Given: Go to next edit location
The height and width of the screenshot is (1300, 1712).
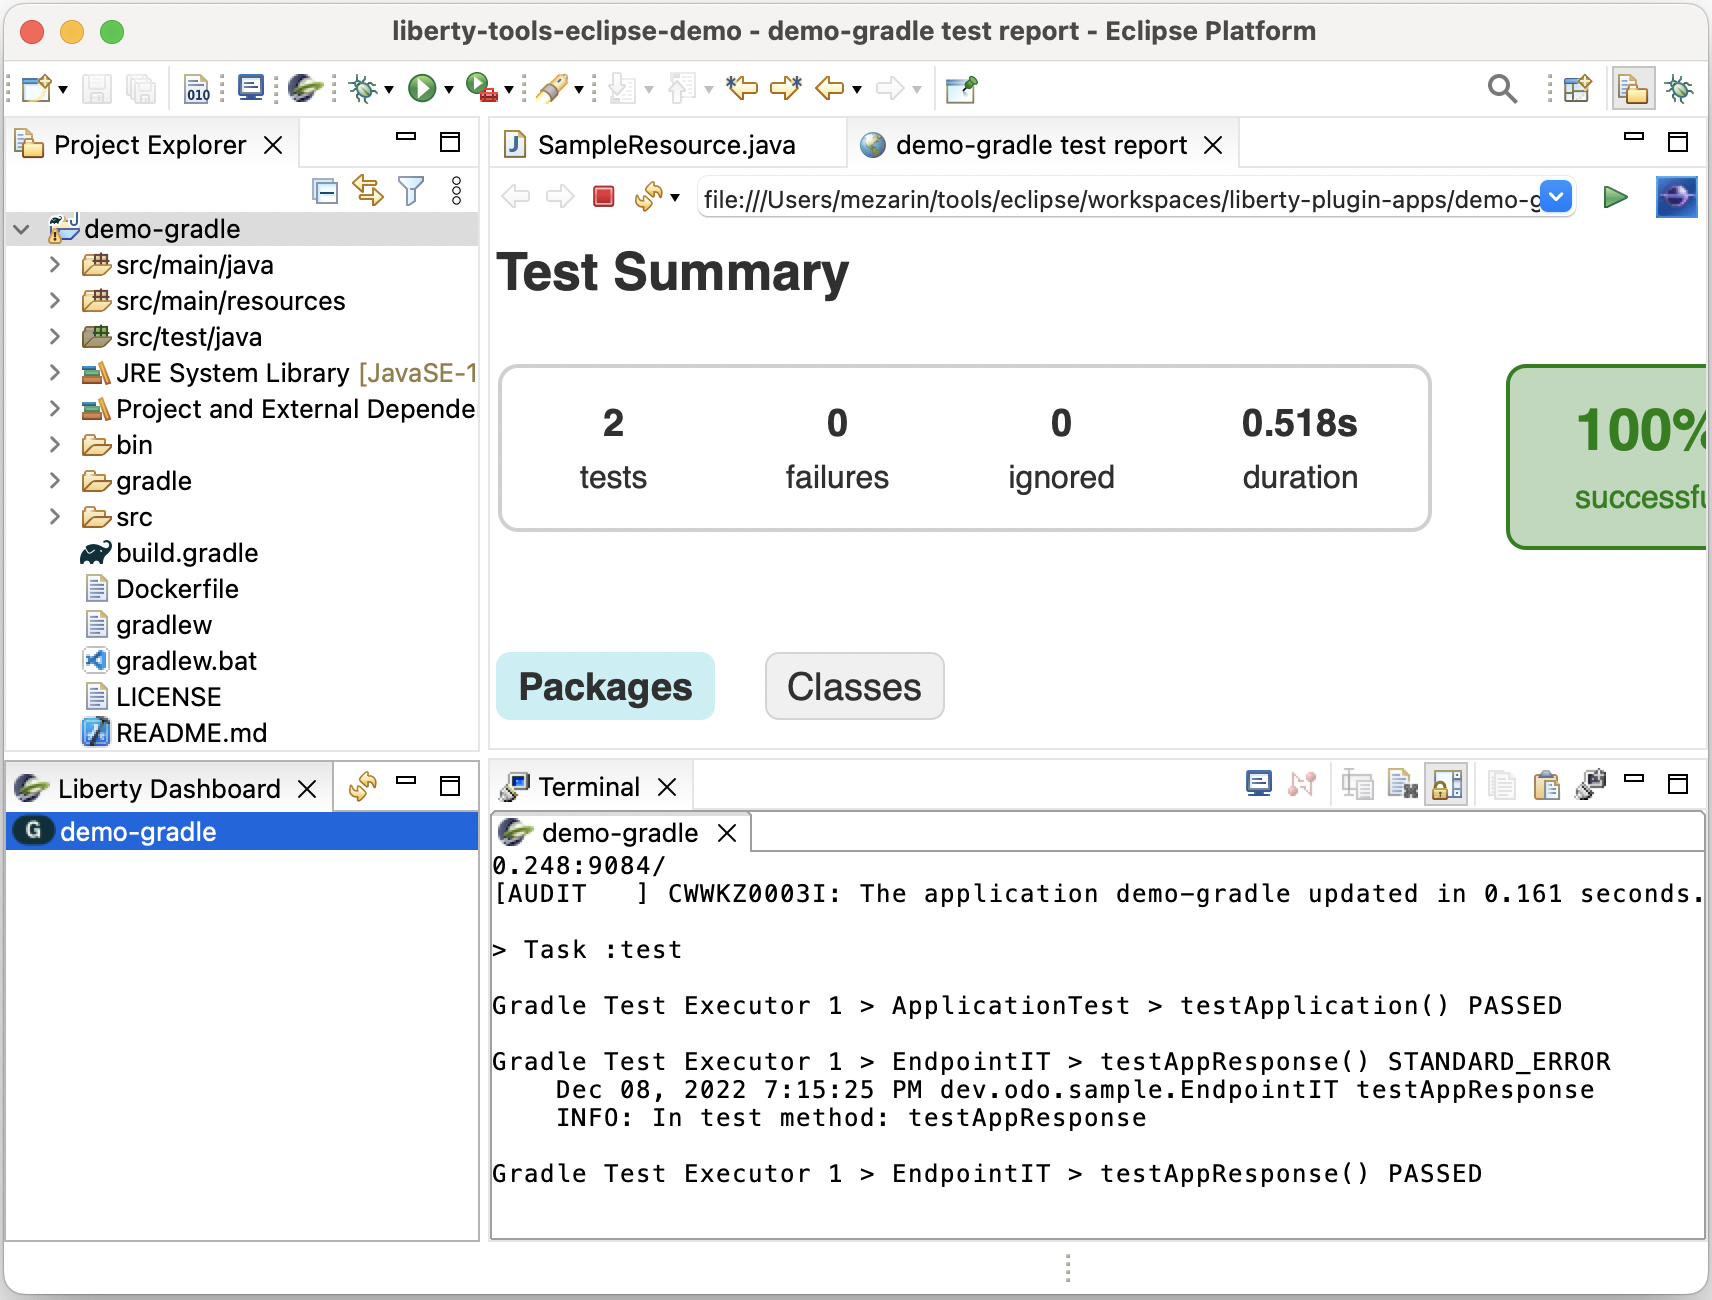Looking at the screenshot, I should pos(786,88).
